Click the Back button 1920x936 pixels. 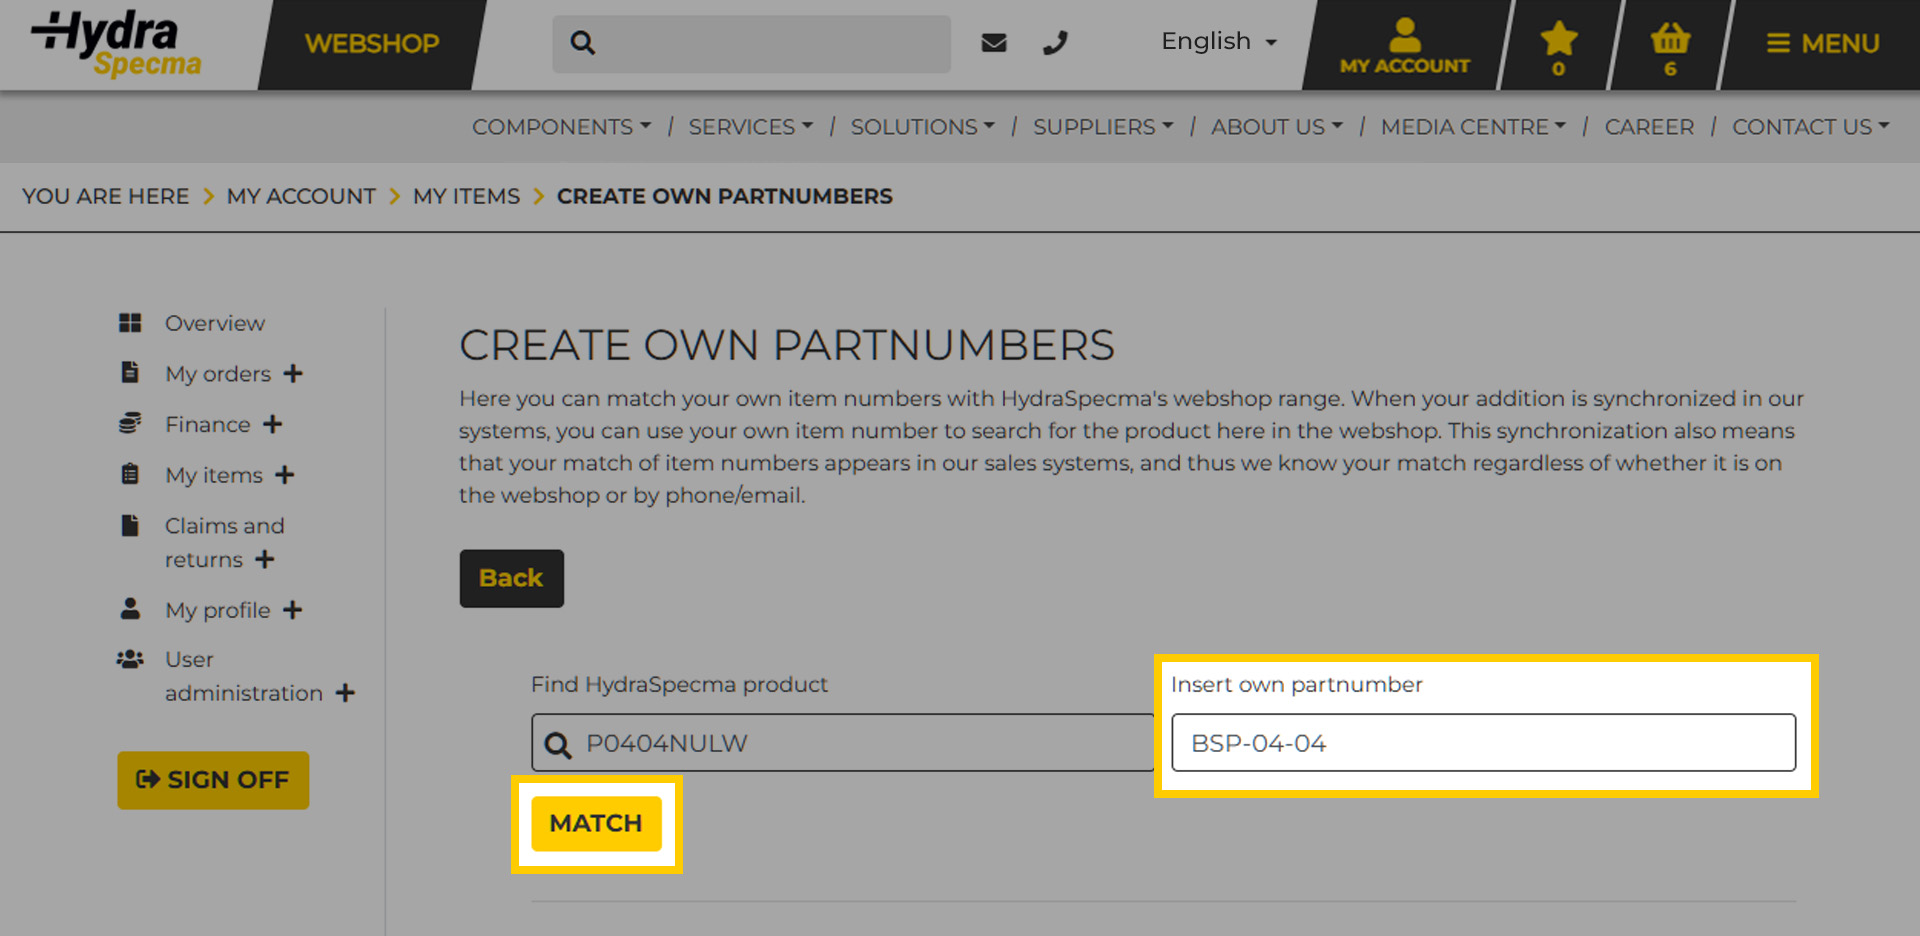coord(511,578)
